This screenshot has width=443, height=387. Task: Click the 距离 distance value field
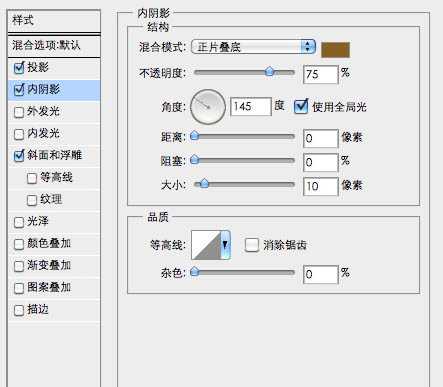tap(321, 138)
